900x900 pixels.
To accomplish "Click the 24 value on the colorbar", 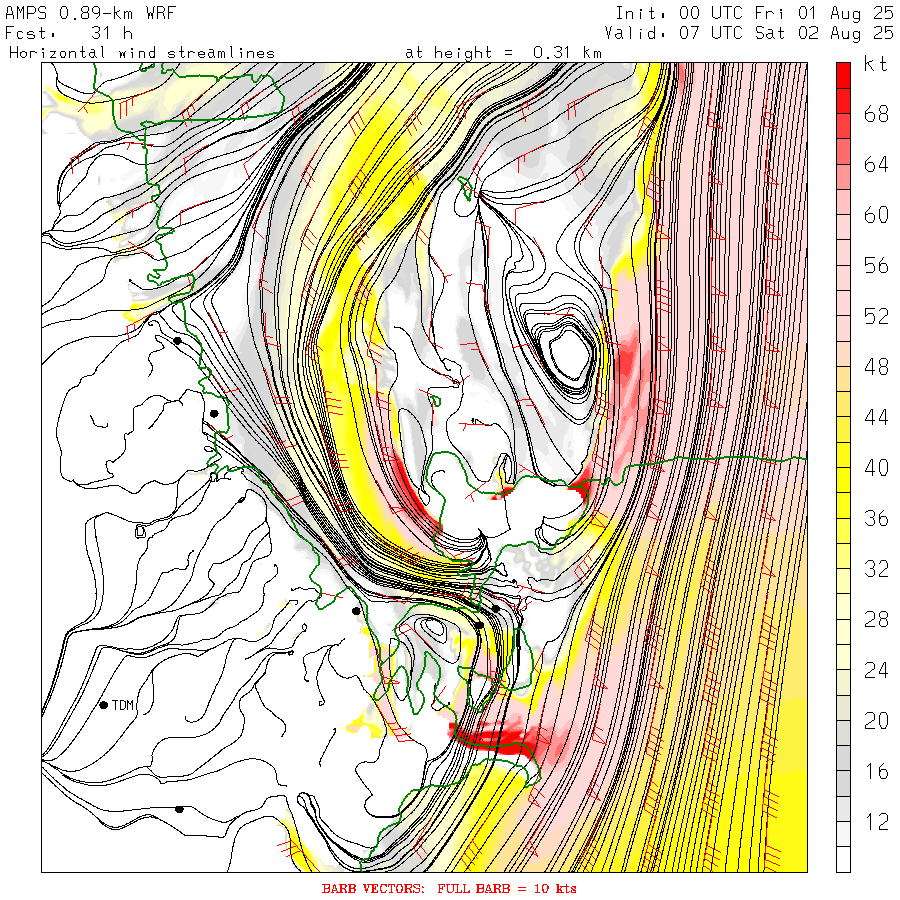I will pos(876,670).
